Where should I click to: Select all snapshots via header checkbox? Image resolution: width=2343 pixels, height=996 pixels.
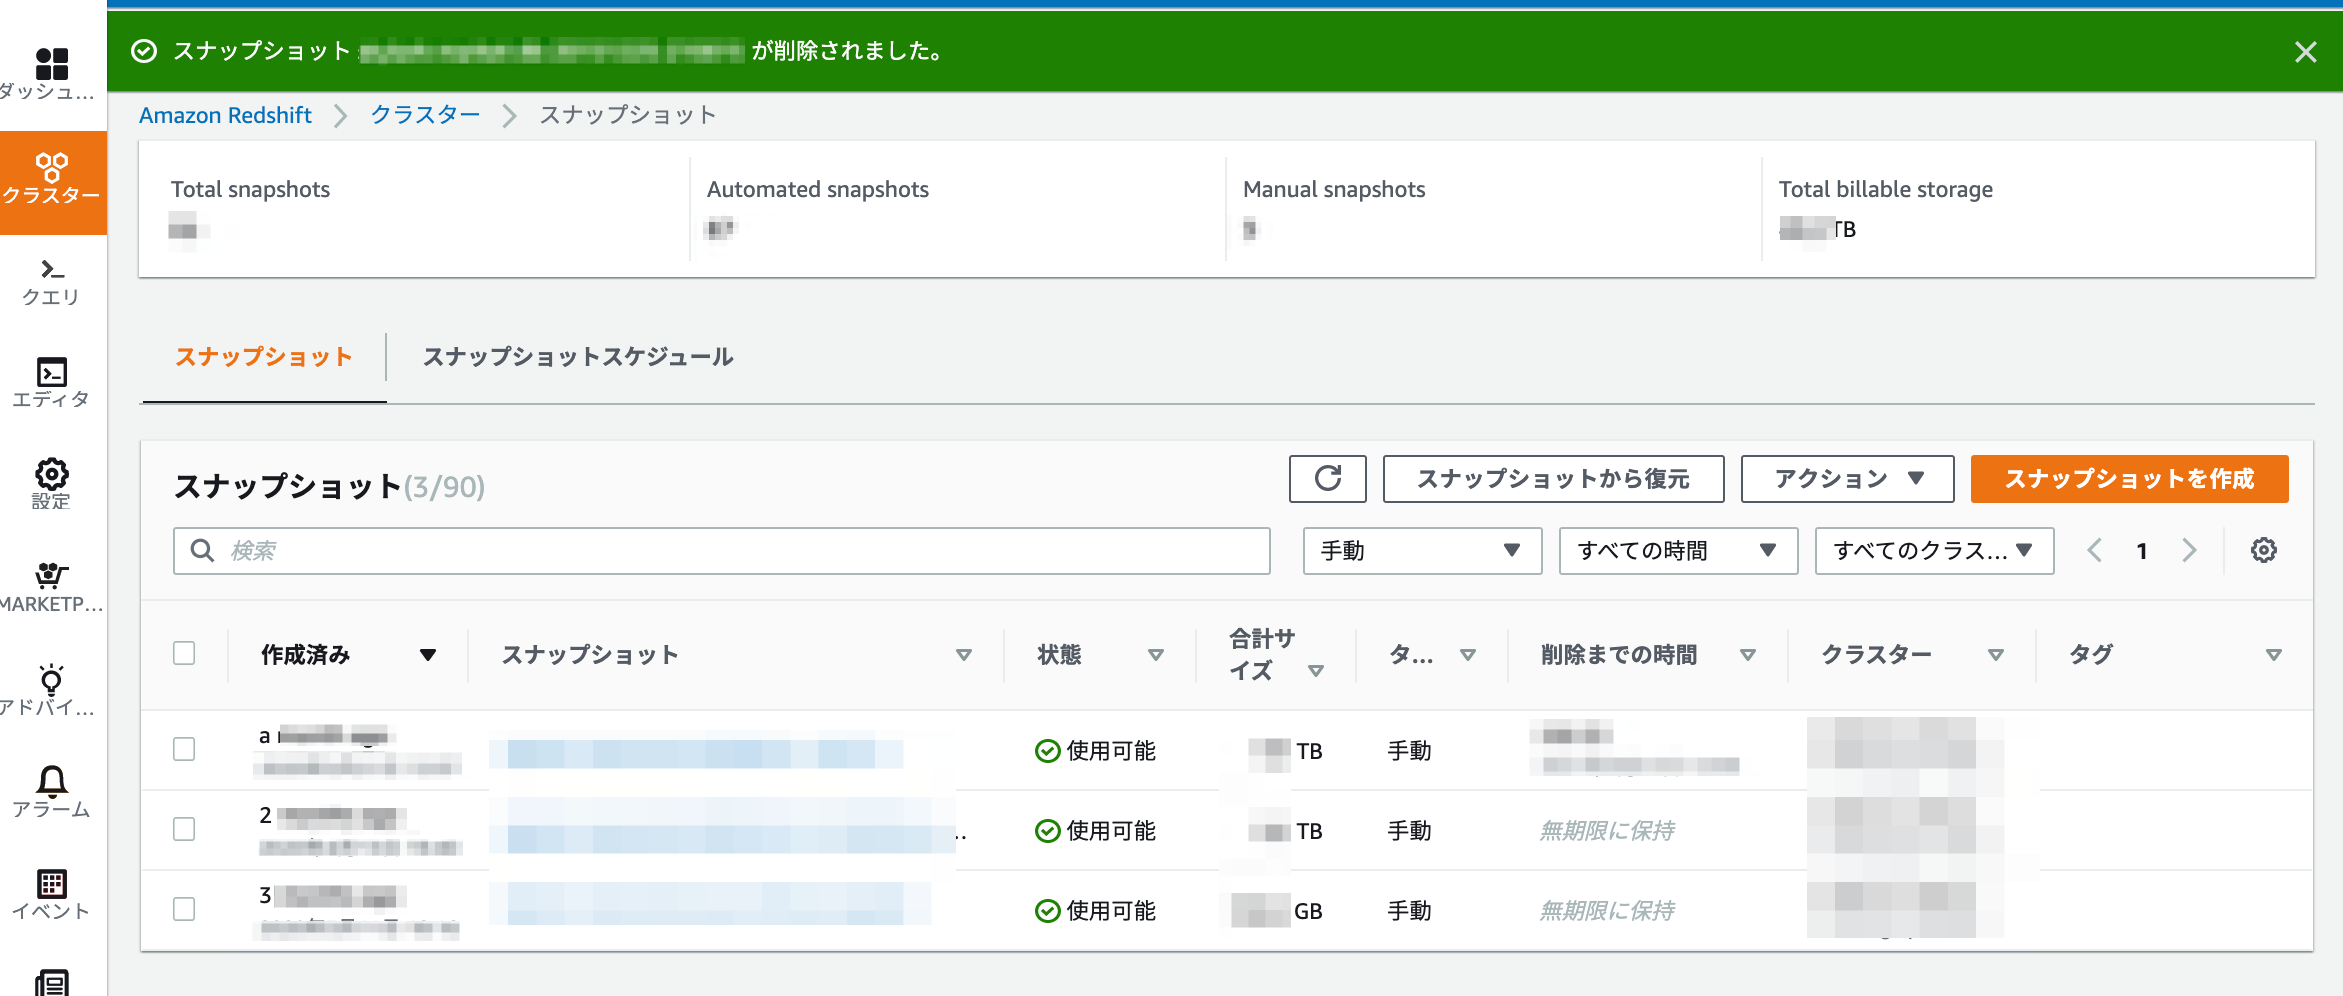tap(184, 653)
